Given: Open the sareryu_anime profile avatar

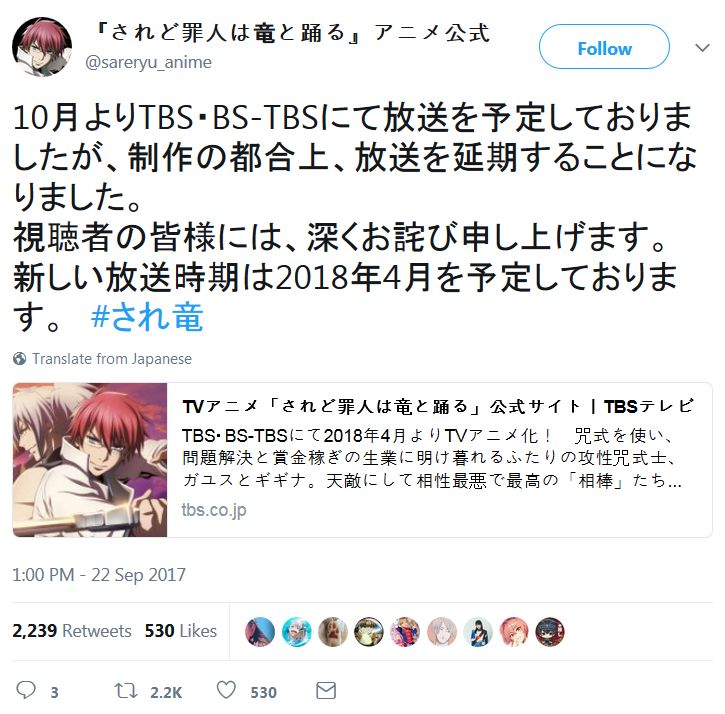Looking at the screenshot, I should [42, 47].
